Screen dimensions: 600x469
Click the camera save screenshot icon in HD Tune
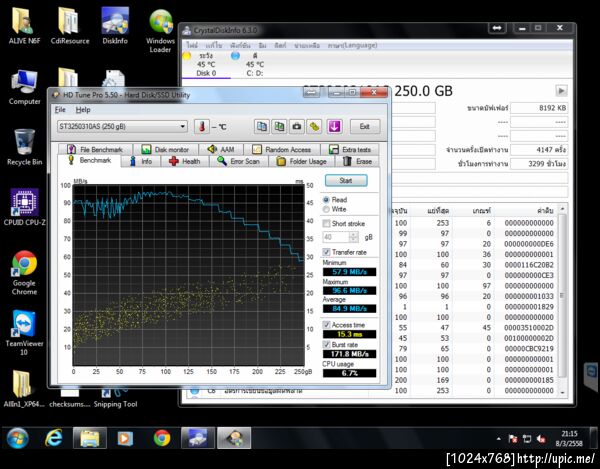[x=297, y=127]
